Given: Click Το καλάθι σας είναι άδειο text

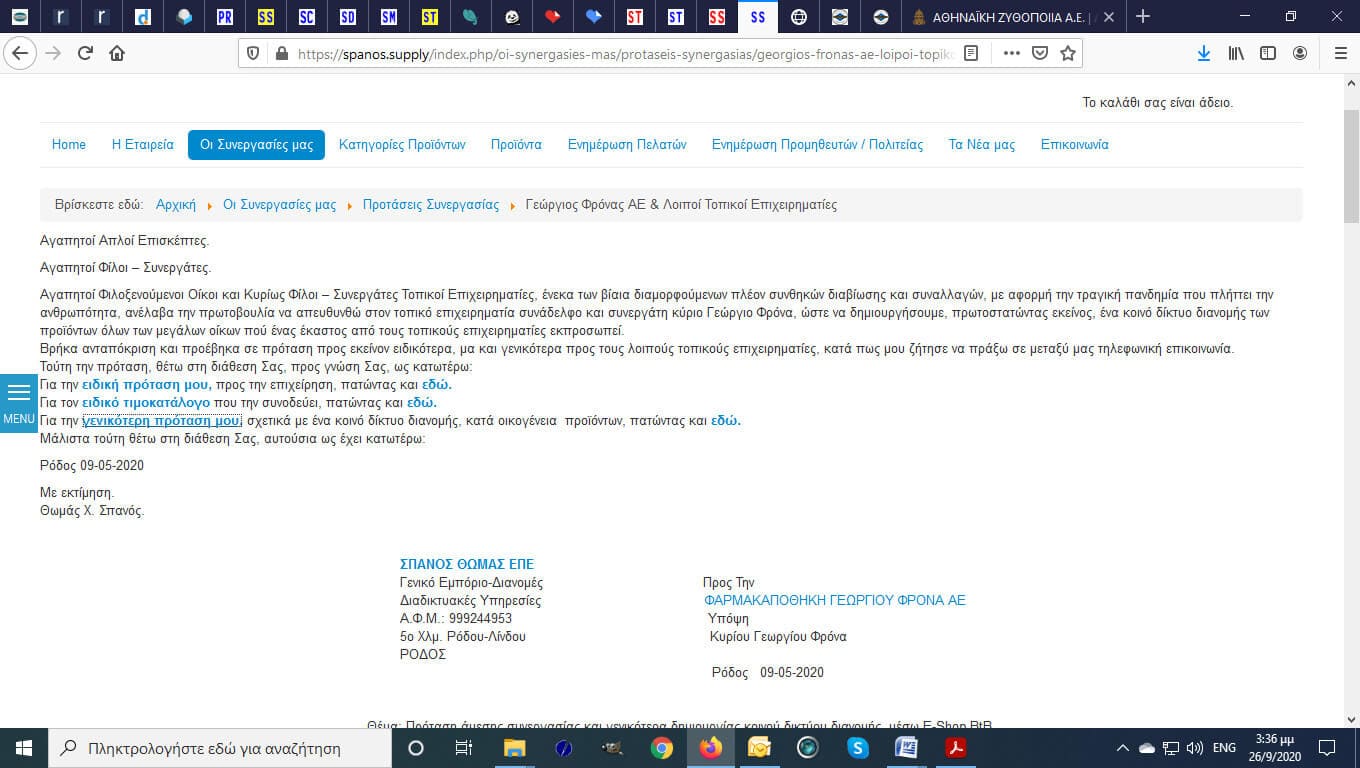Looking at the screenshot, I should pyautogui.click(x=1158, y=103).
